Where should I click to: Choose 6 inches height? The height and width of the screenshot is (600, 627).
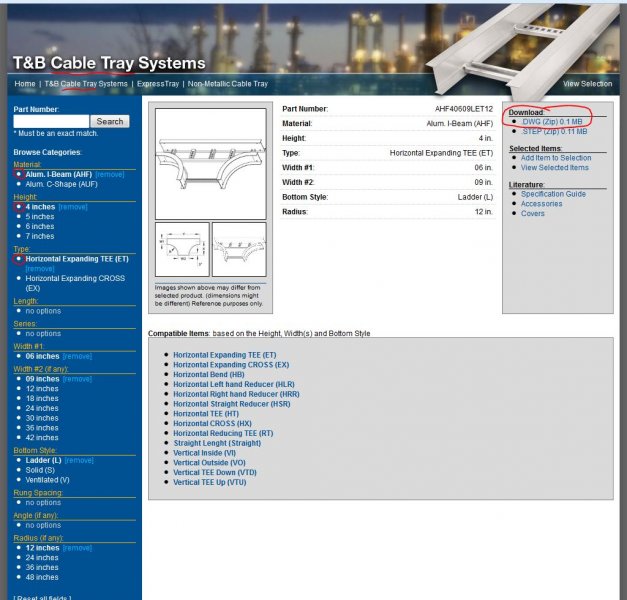(x=40, y=226)
